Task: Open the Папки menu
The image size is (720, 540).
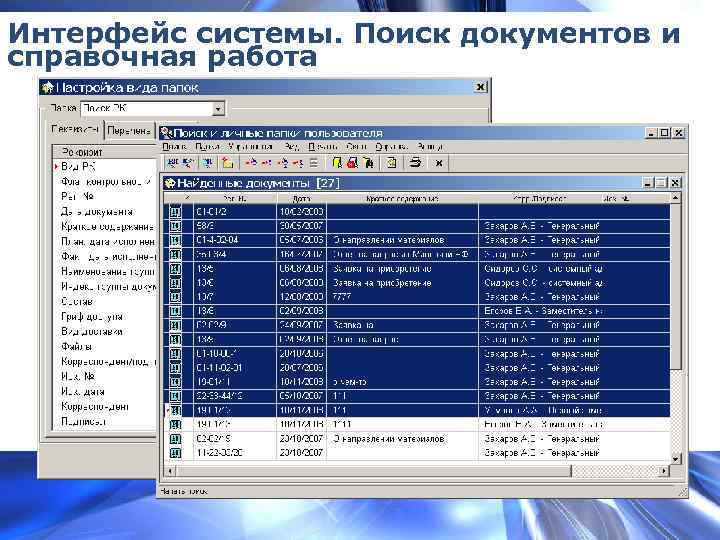Action: [x=207, y=146]
